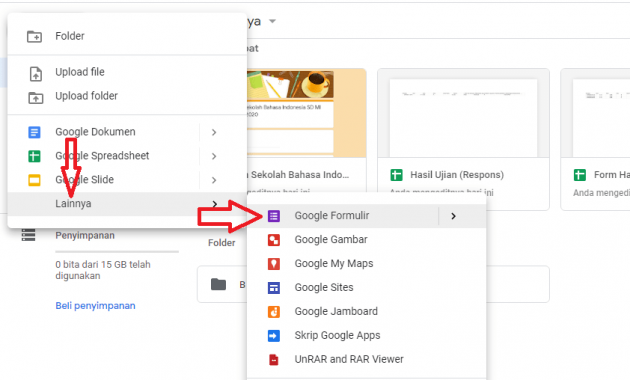630x380 pixels.
Task: Click the Sekolah Bahasa Indonesia form thumbnail
Action: coord(306,113)
